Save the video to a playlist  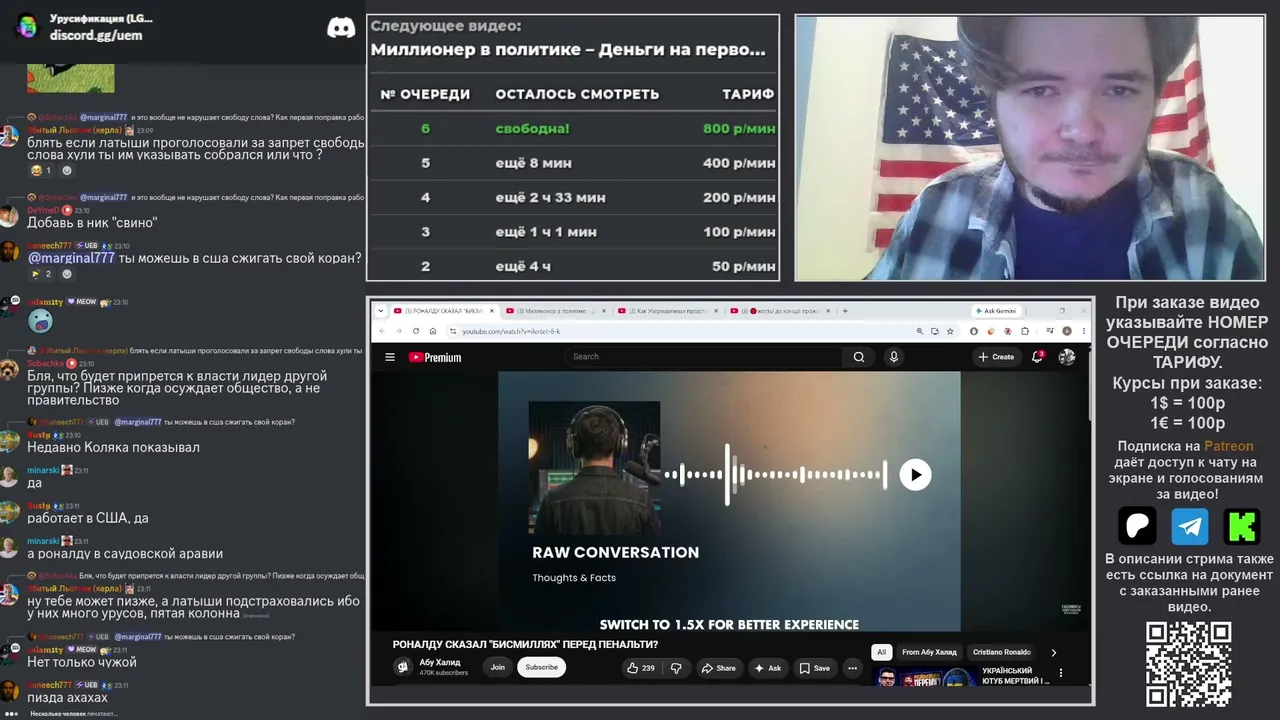[815, 668]
